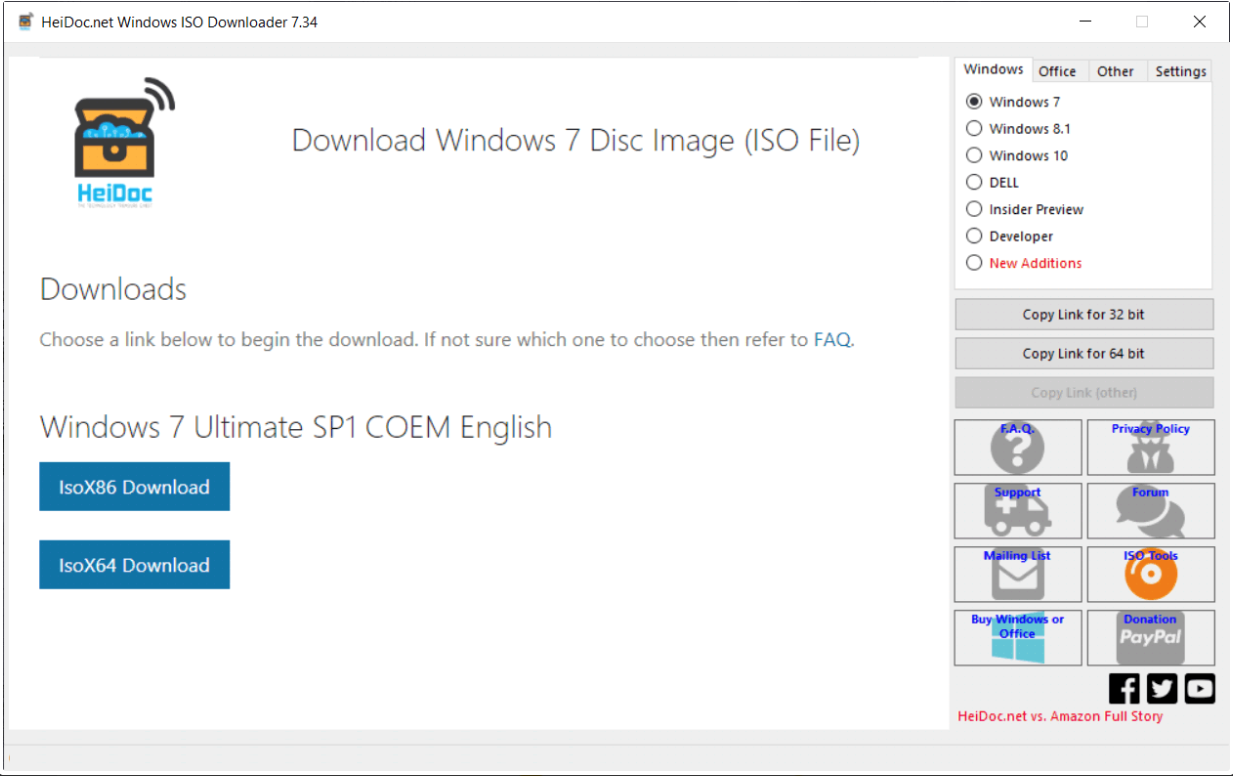Click the Support ambulance icon

1018,511
